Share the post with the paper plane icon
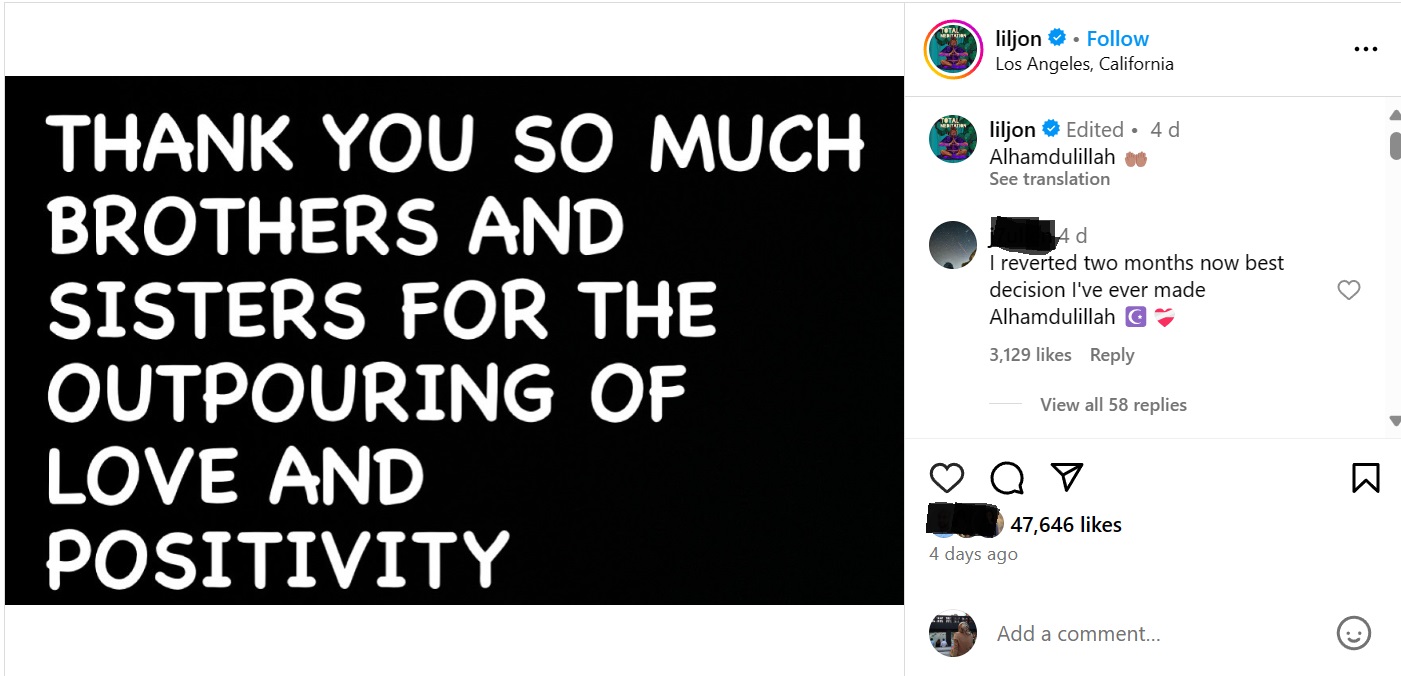 1067,477
